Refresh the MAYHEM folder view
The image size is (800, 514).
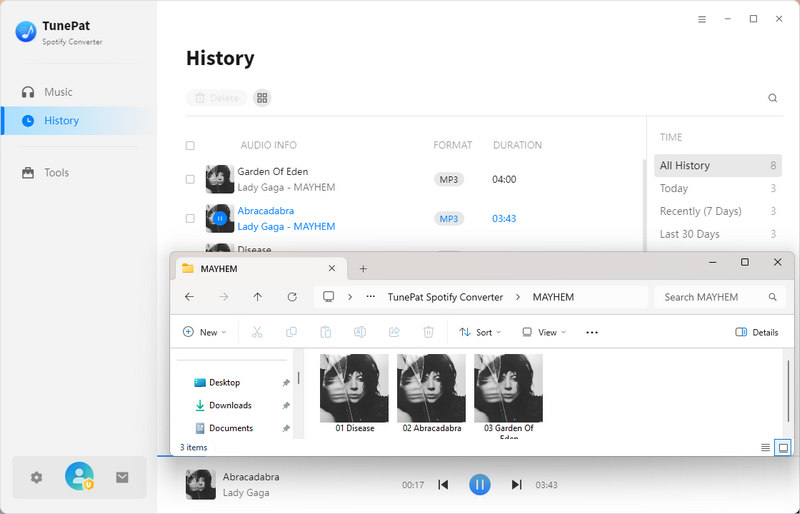point(292,297)
